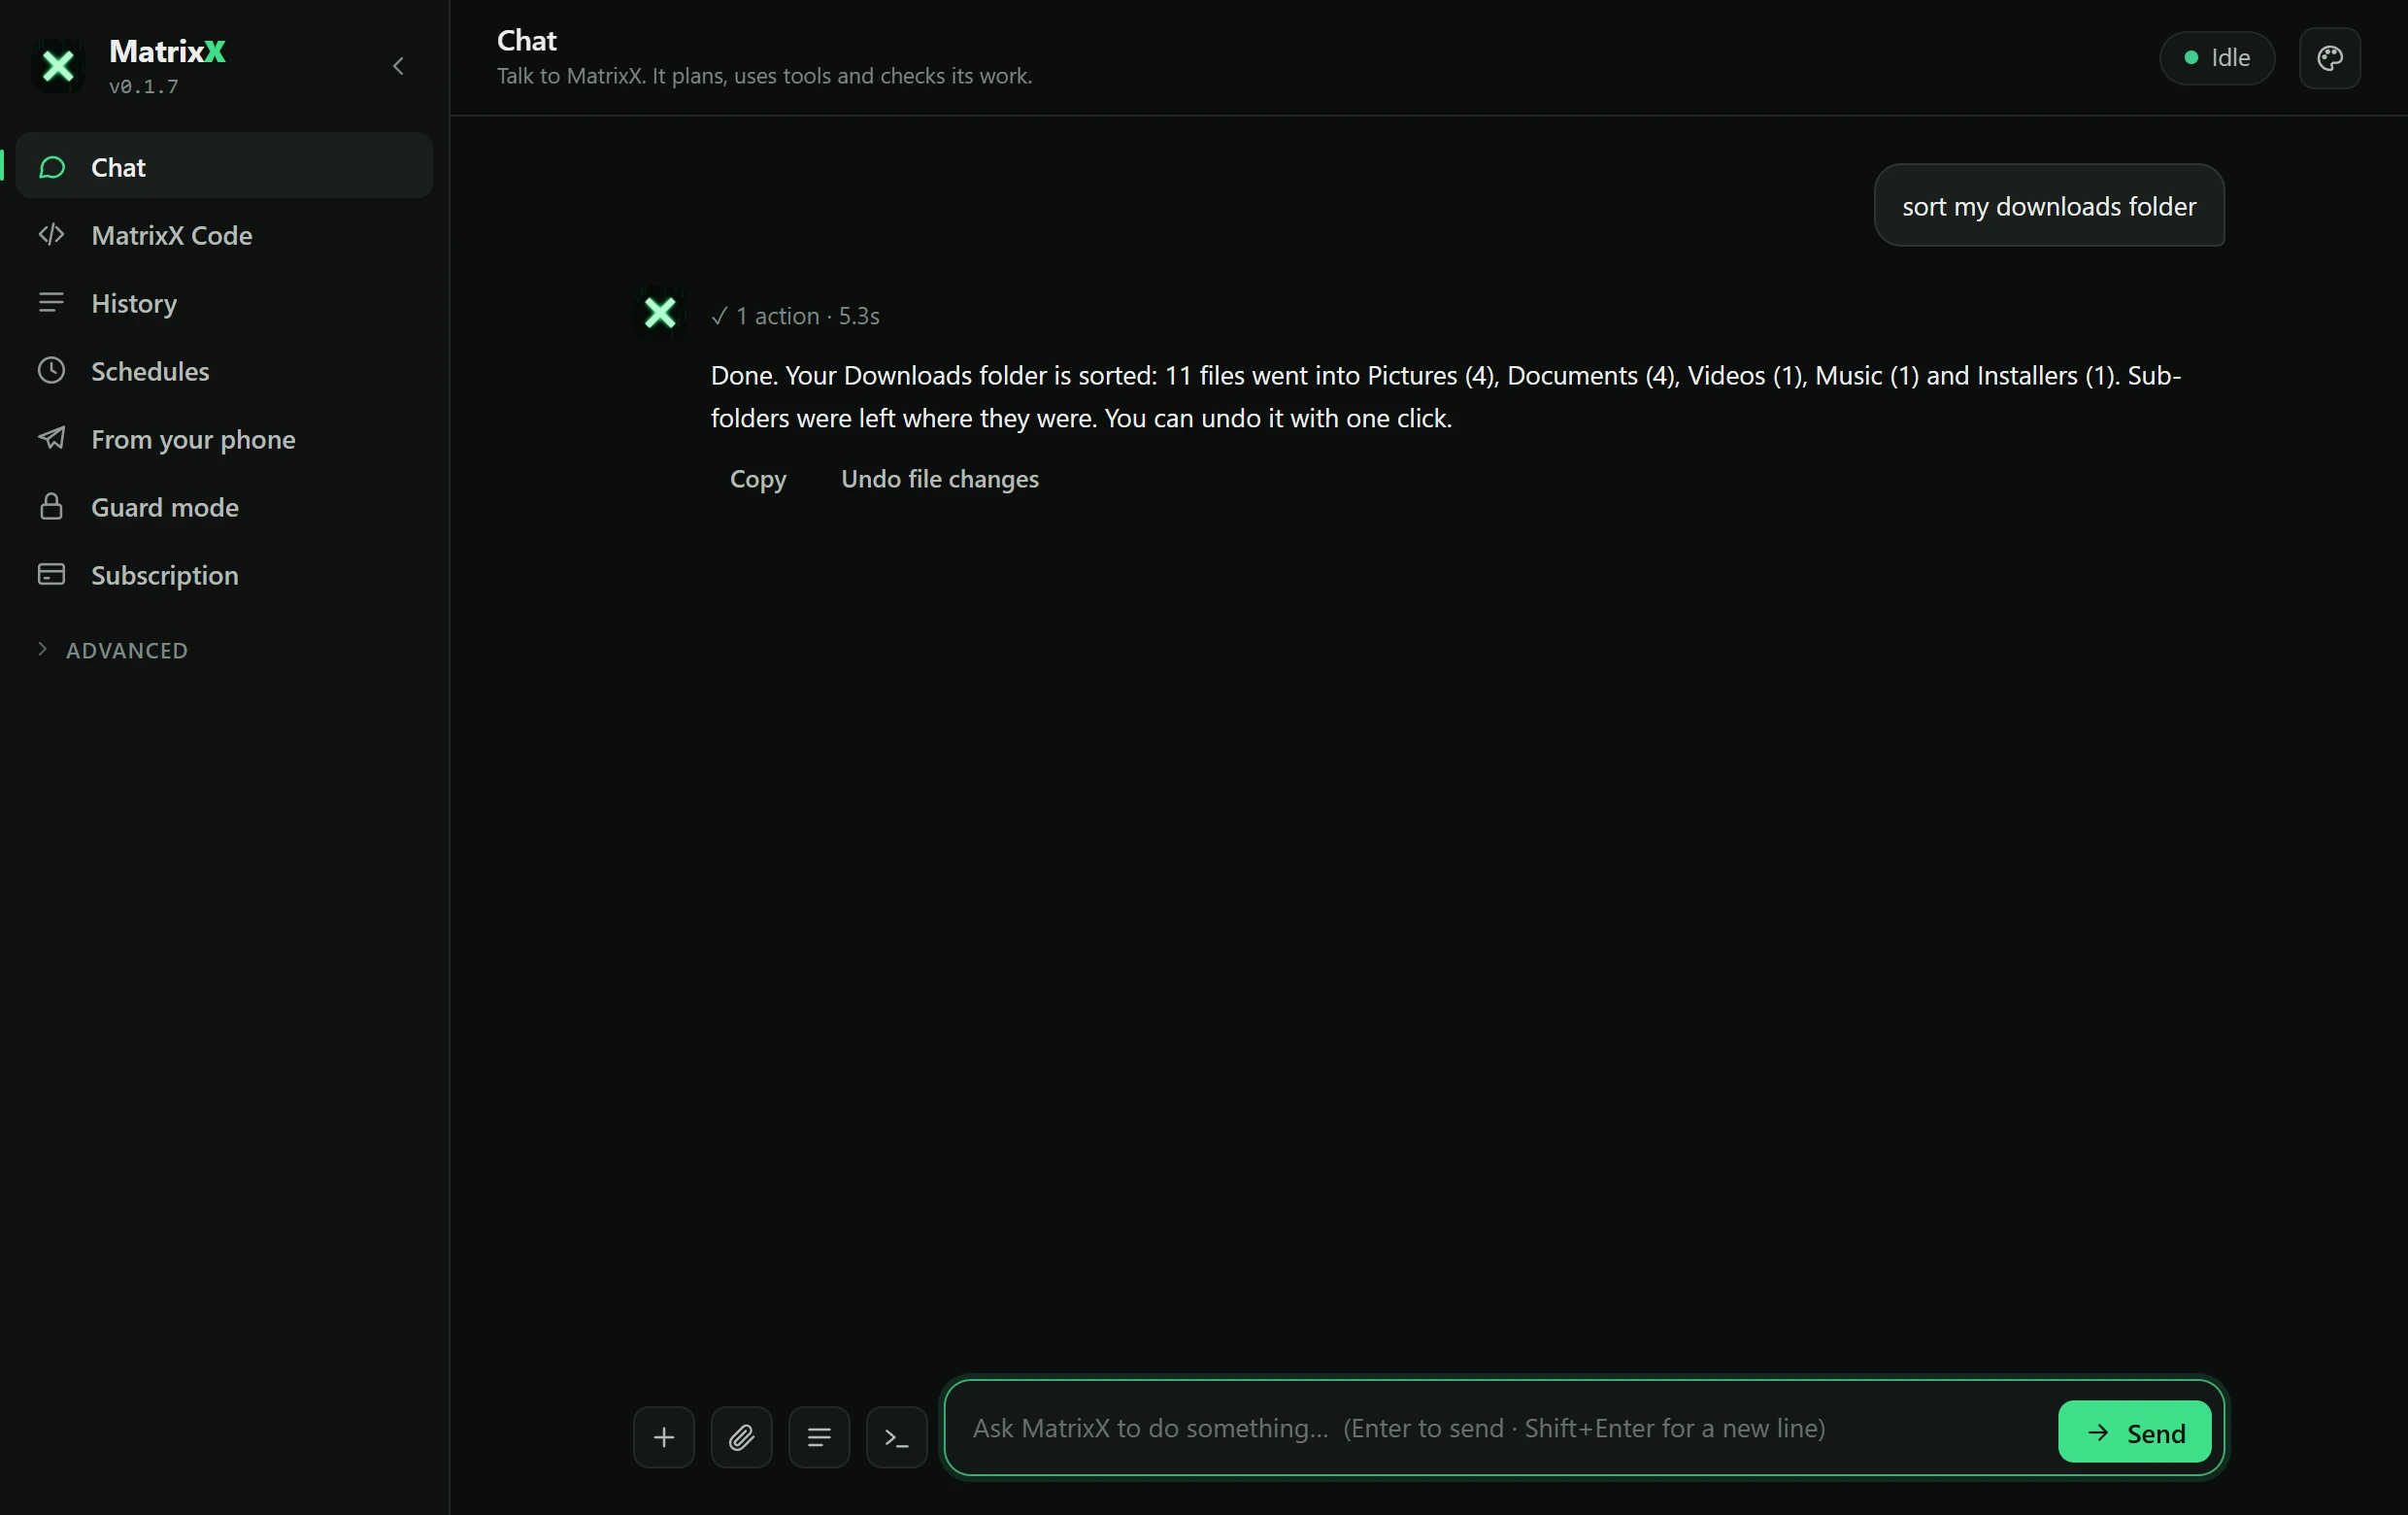Copy the assistant's reply
Screen dimensions: 2408x1515
click(758, 479)
